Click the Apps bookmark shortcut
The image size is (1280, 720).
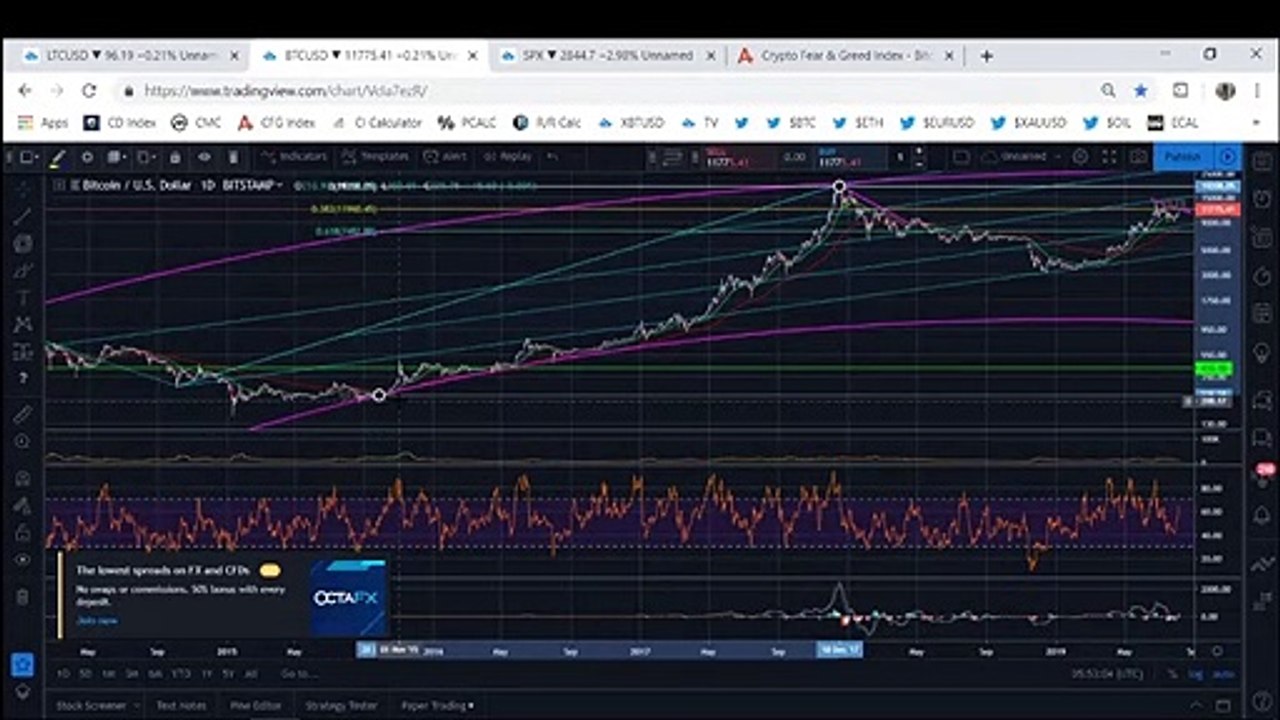pyautogui.click(x=42, y=123)
